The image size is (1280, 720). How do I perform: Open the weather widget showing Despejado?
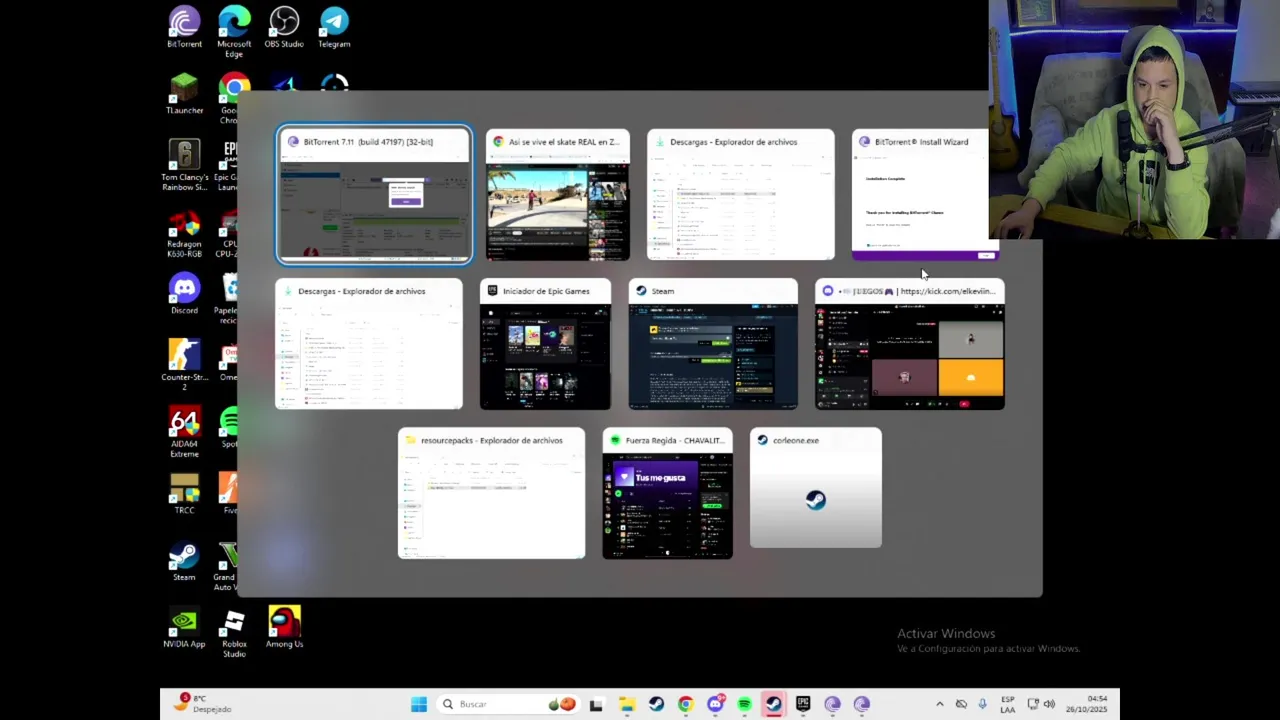(203, 704)
